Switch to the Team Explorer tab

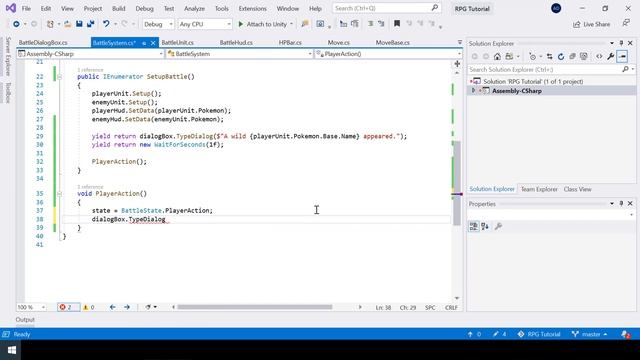point(539,189)
